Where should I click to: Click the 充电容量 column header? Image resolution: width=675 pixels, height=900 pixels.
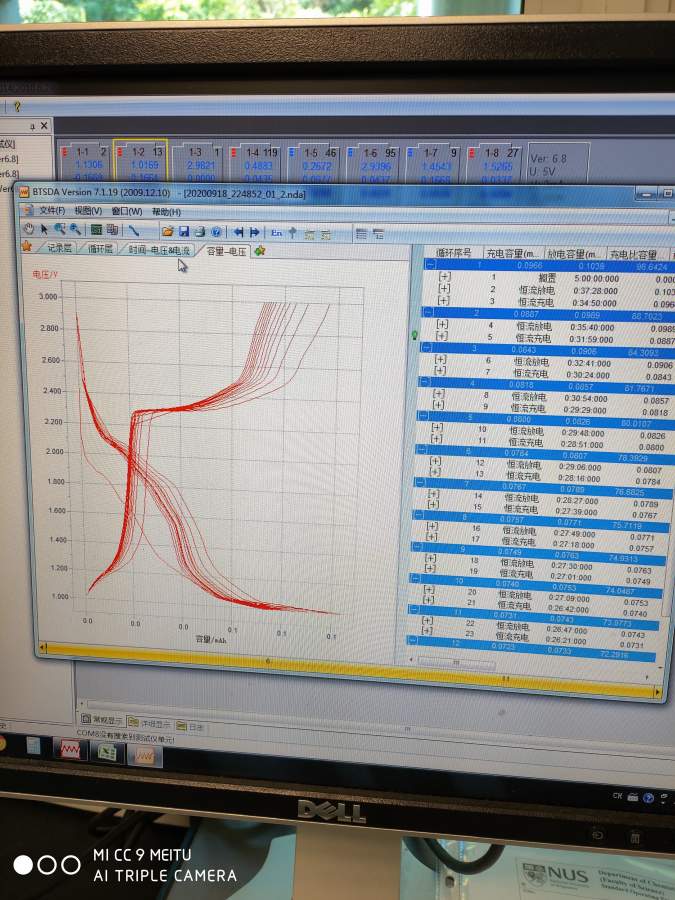pyautogui.click(x=514, y=254)
